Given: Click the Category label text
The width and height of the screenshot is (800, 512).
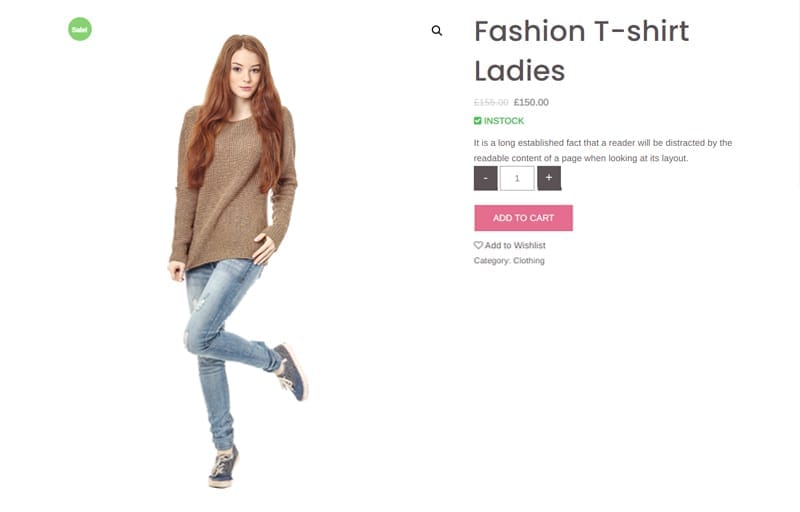Looking at the screenshot, I should pos(491,261).
